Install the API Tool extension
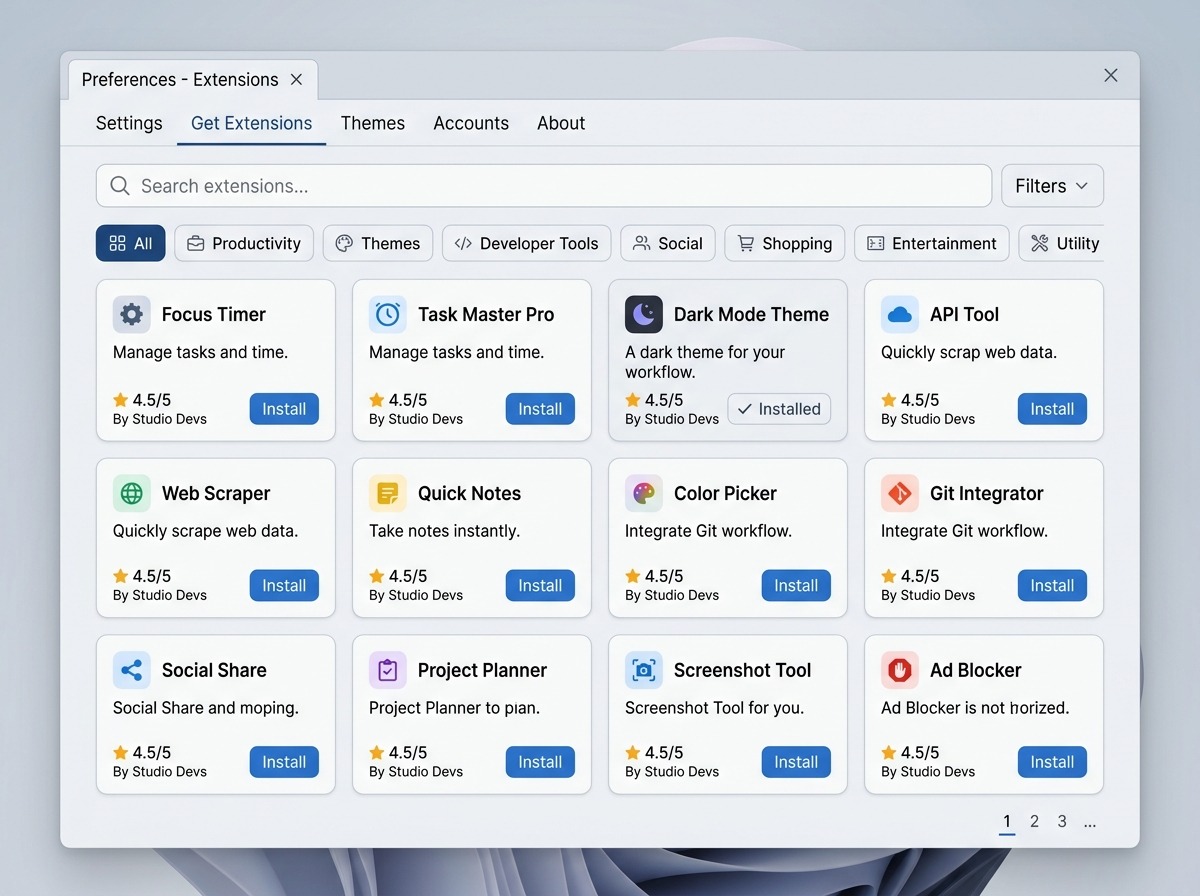Viewport: 1200px width, 896px height. coord(1052,409)
